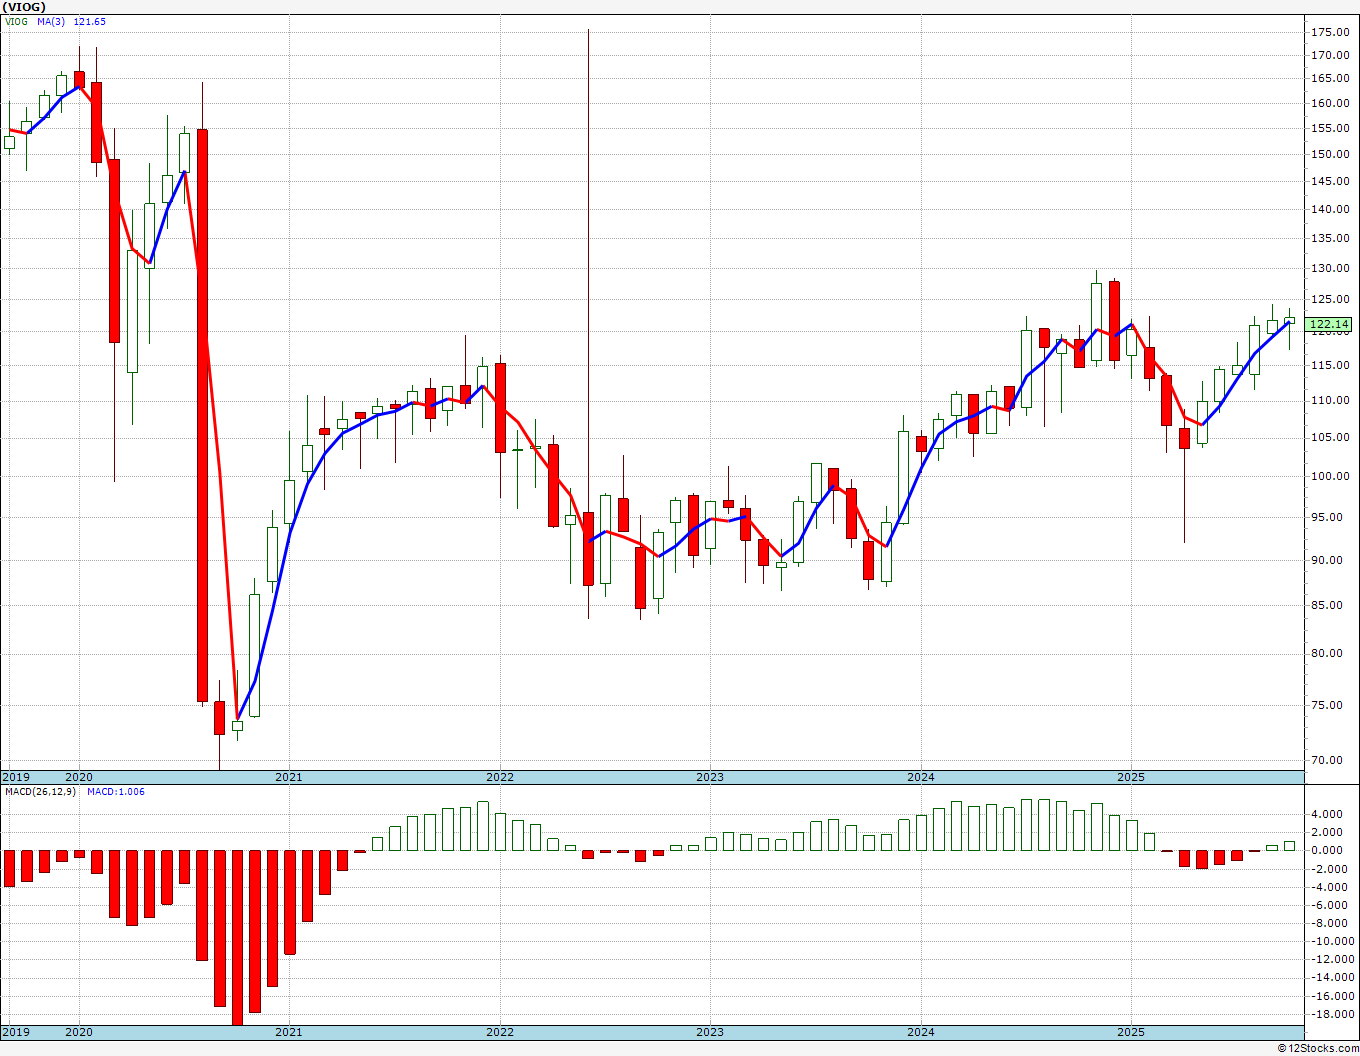Viewport: 1360px width, 1056px height.
Task: Click 2020 on the price chart time axis
Action: click(78, 777)
